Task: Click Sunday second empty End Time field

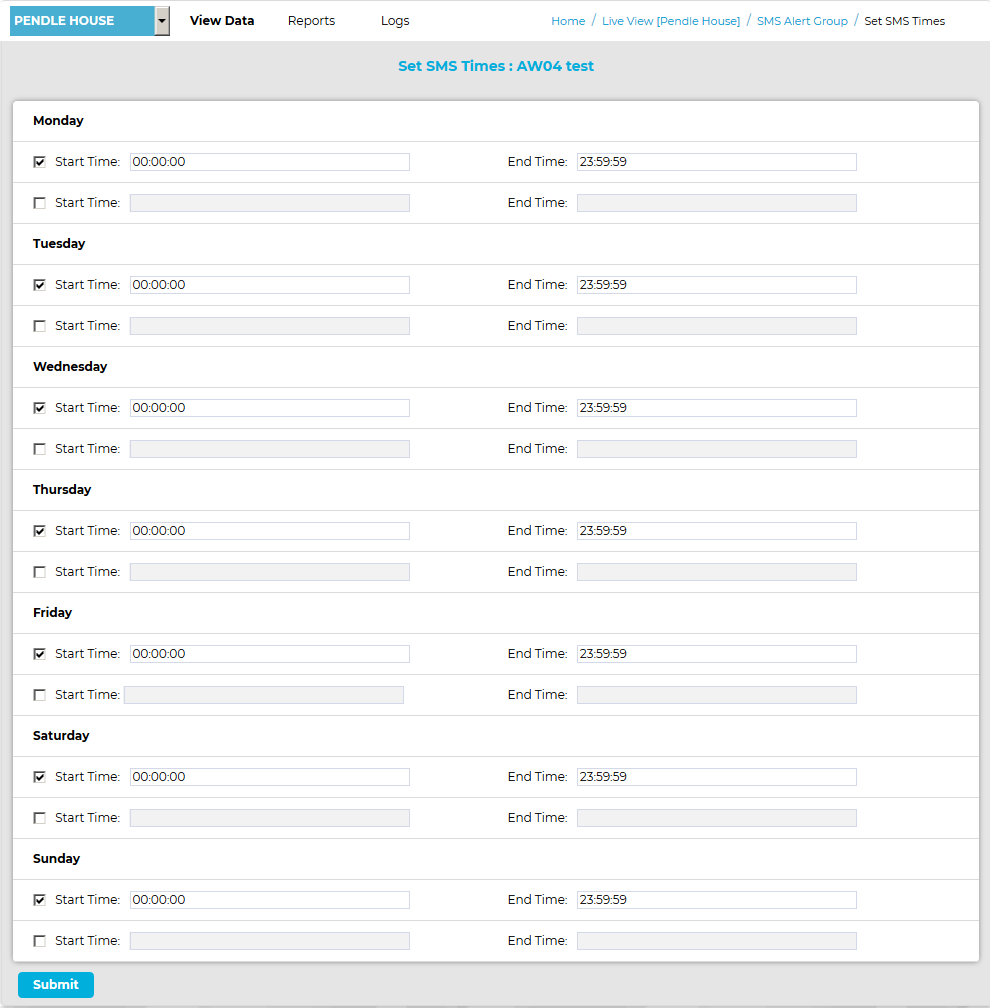Action: pos(717,941)
